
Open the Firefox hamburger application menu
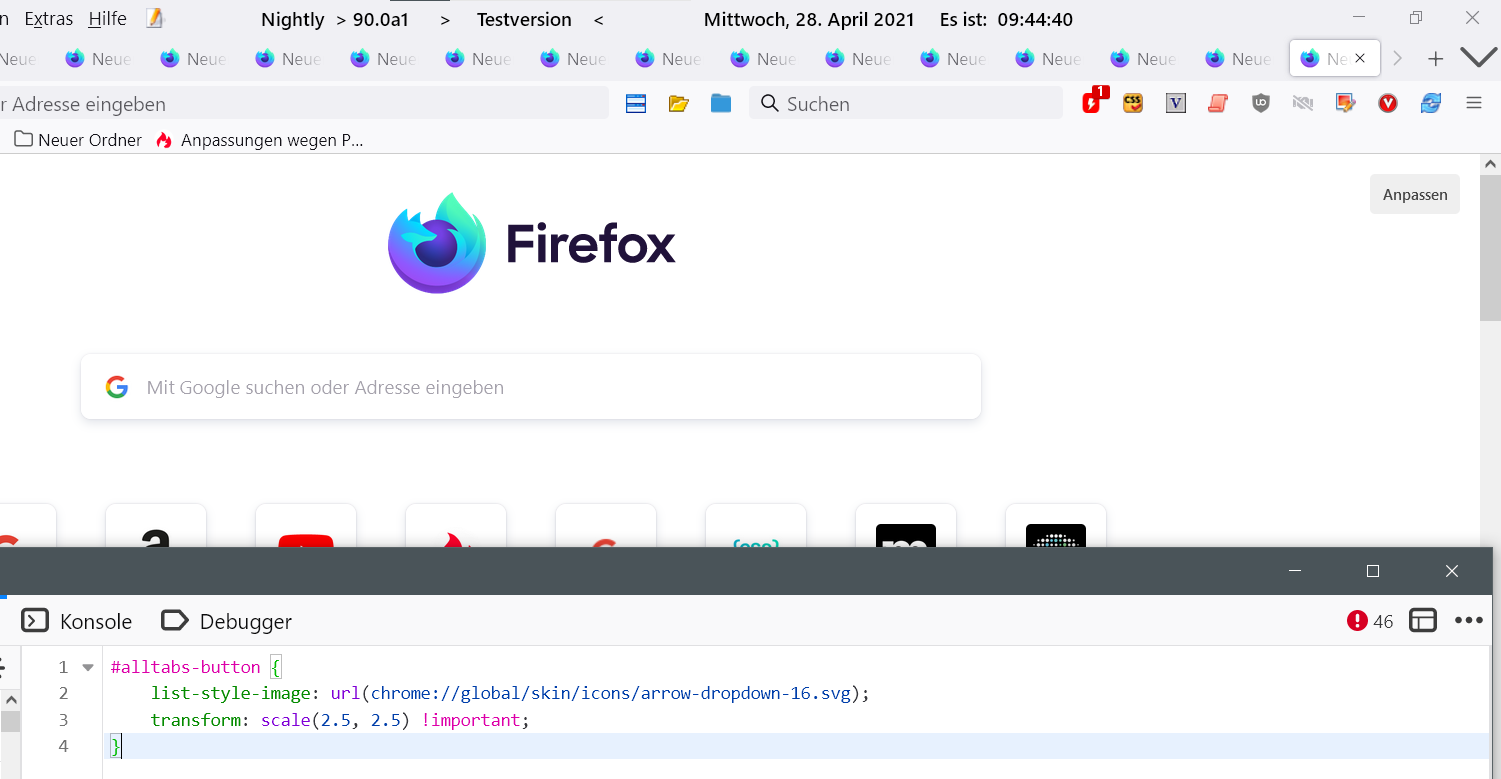pos(1474,102)
